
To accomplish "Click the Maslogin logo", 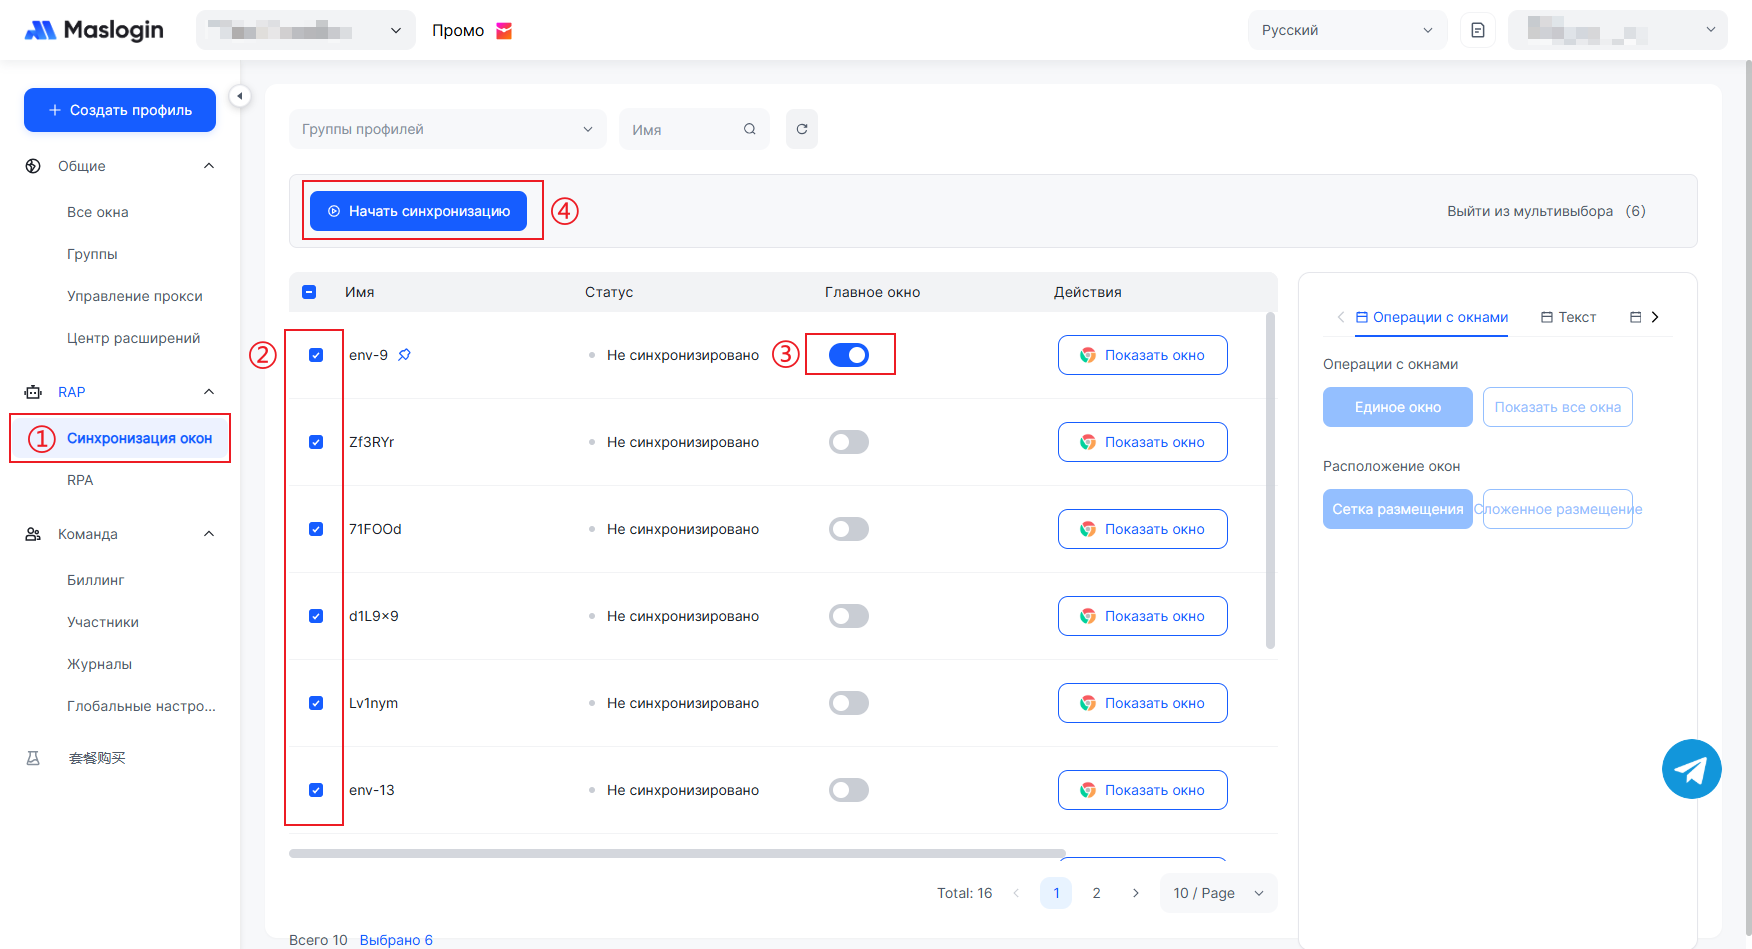I will 94,30.
